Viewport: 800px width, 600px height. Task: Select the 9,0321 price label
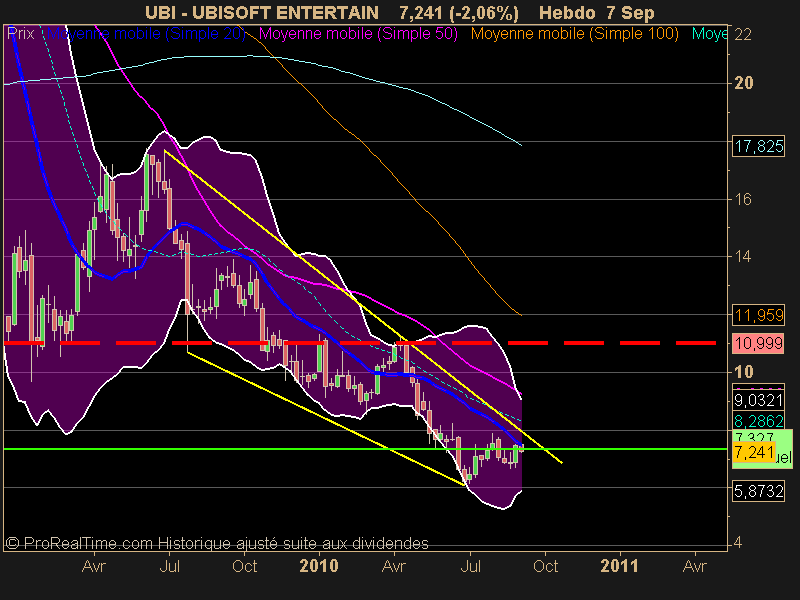click(758, 400)
